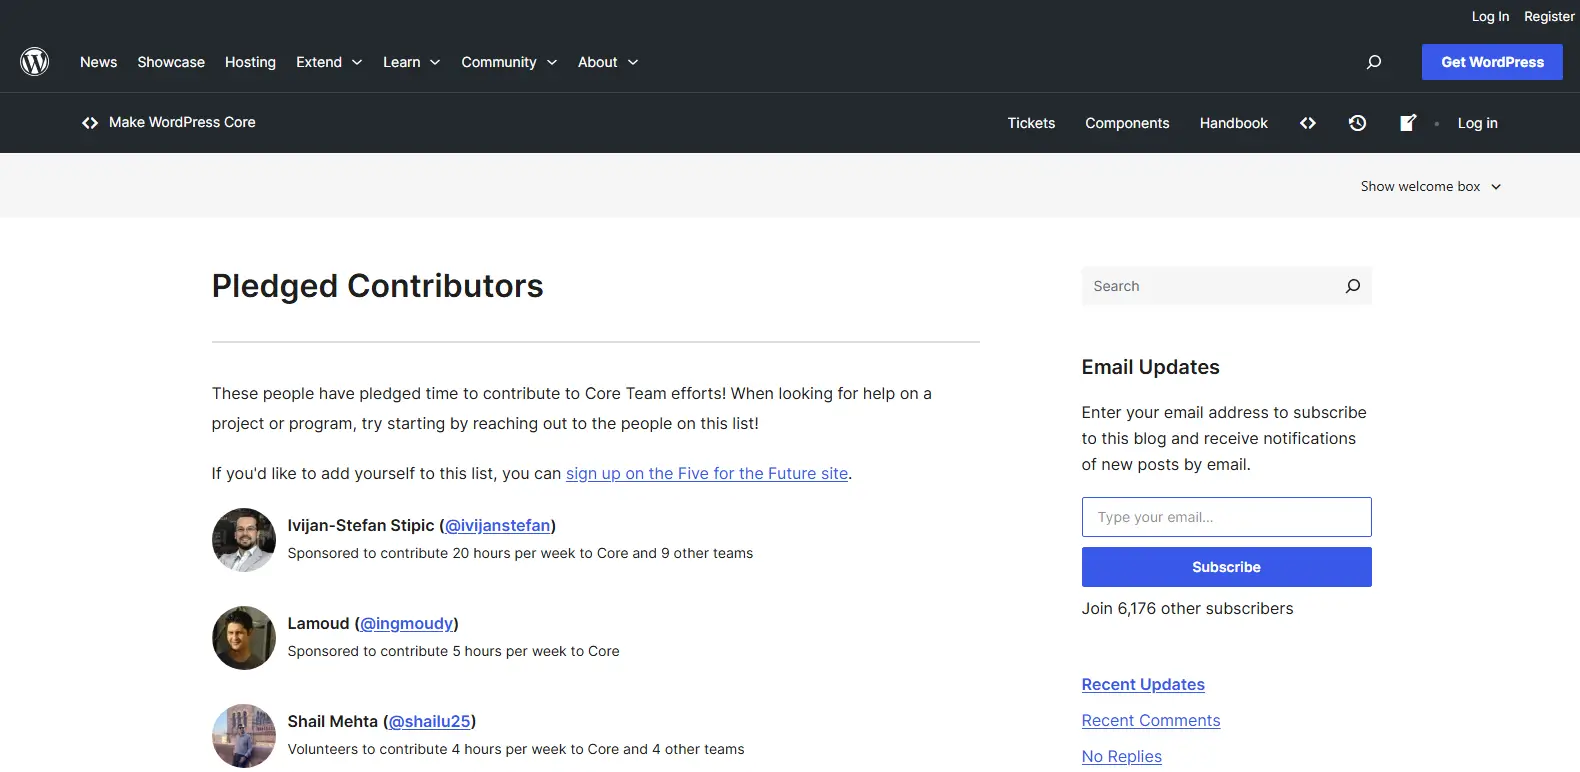Click the top-right Log In link
Viewport: 1580px width, 772px height.
click(1490, 16)
